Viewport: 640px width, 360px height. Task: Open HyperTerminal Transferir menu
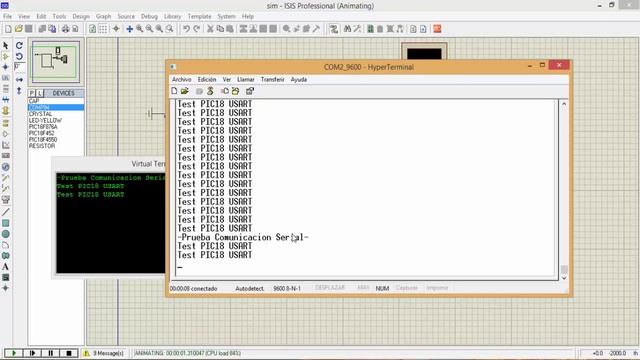pyautogui.click(x=272, y=80)
